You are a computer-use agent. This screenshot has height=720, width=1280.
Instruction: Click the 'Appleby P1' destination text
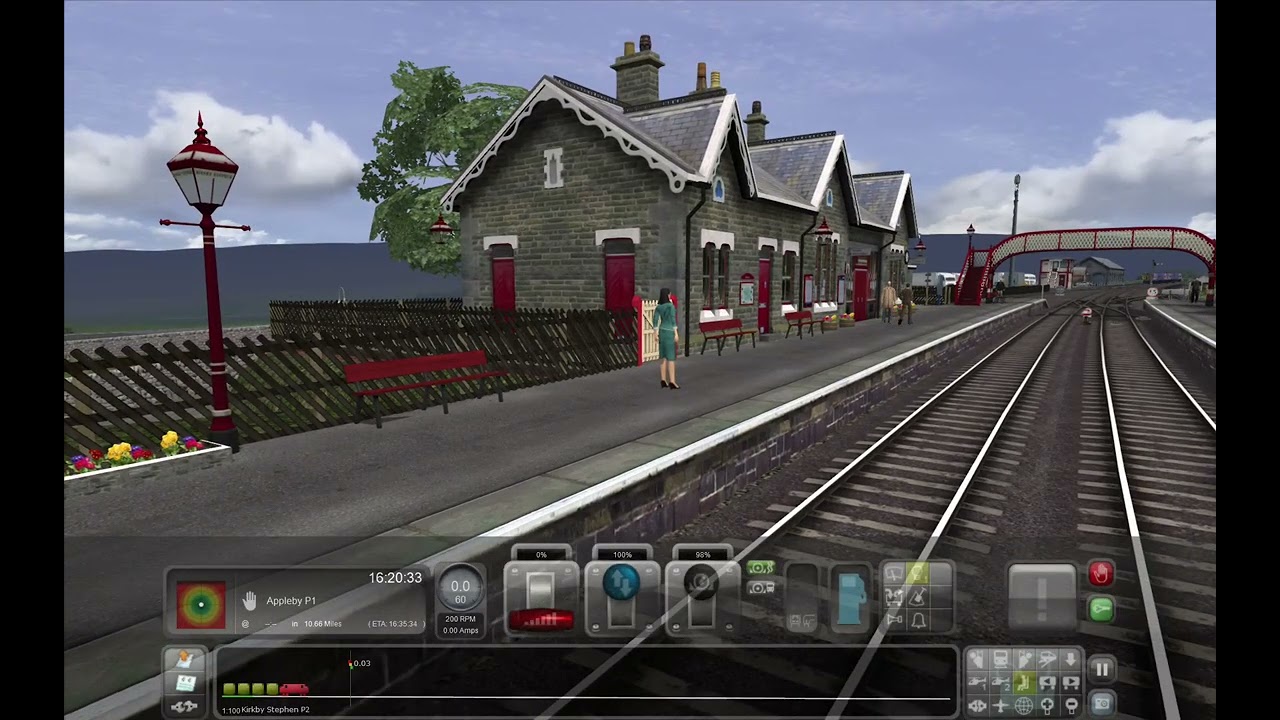291,601
